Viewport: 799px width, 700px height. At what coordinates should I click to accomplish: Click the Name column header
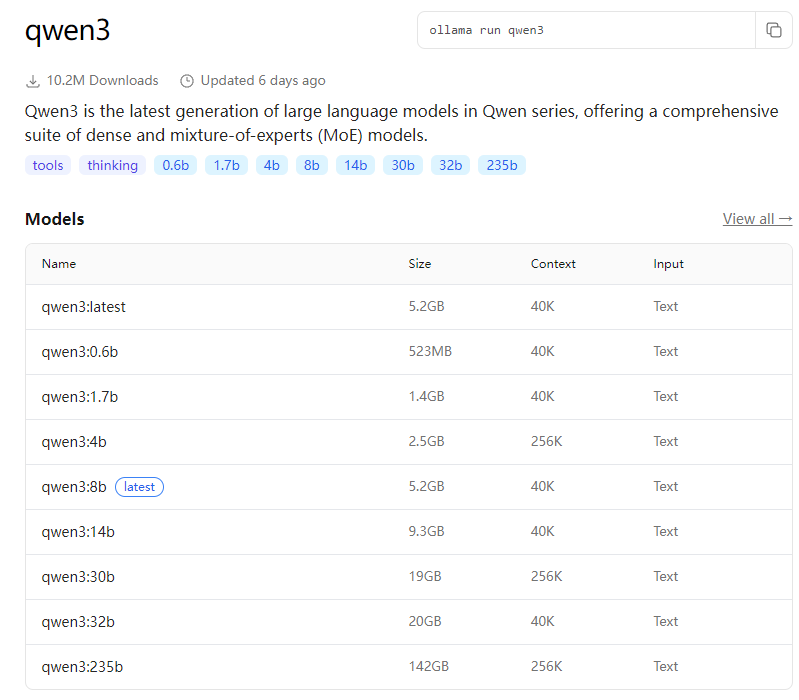59,264
